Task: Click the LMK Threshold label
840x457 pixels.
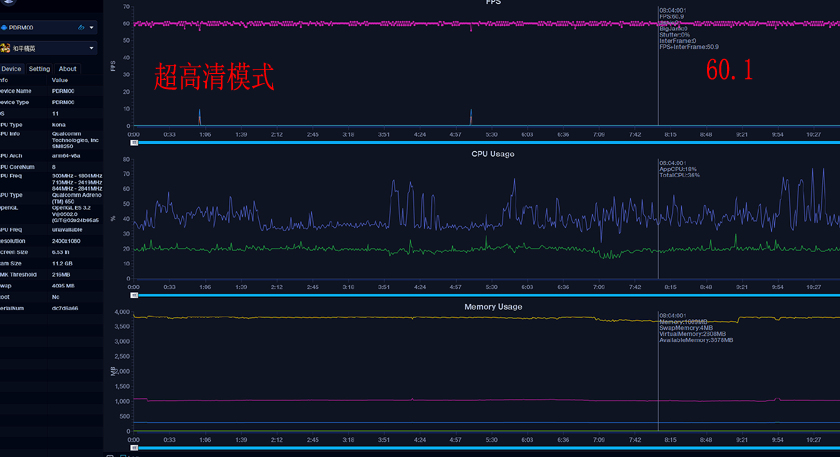Action: [19, 274]
